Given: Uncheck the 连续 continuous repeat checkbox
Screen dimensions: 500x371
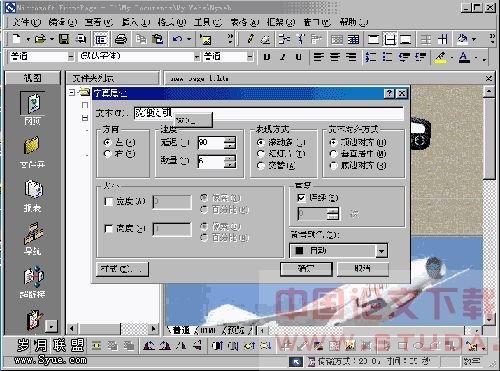Looking at the screenshot, I should (301, 198).
